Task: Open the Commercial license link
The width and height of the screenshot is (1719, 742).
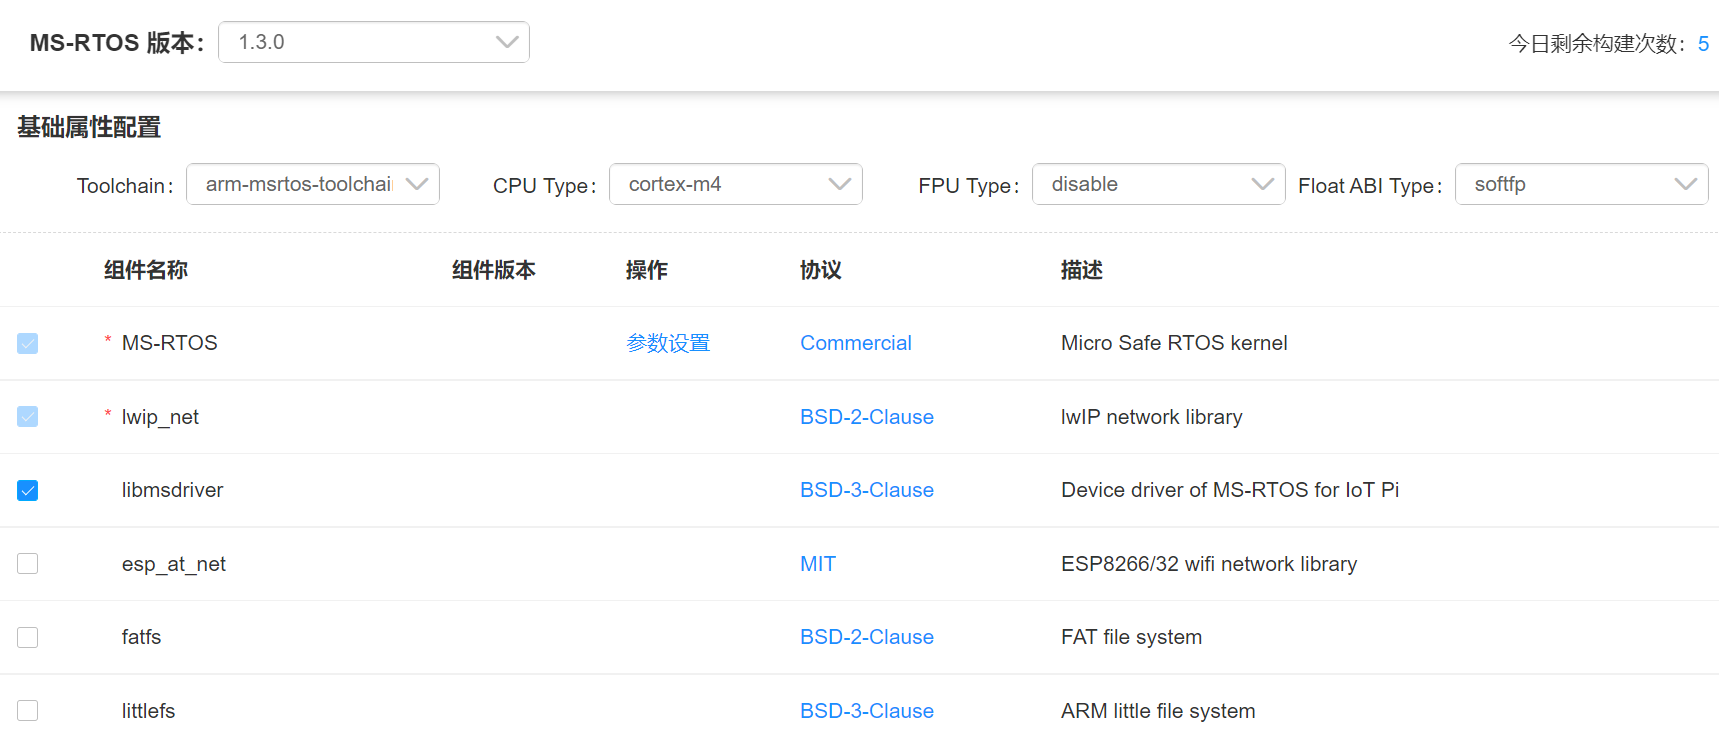Action: [x=855, y=343]
